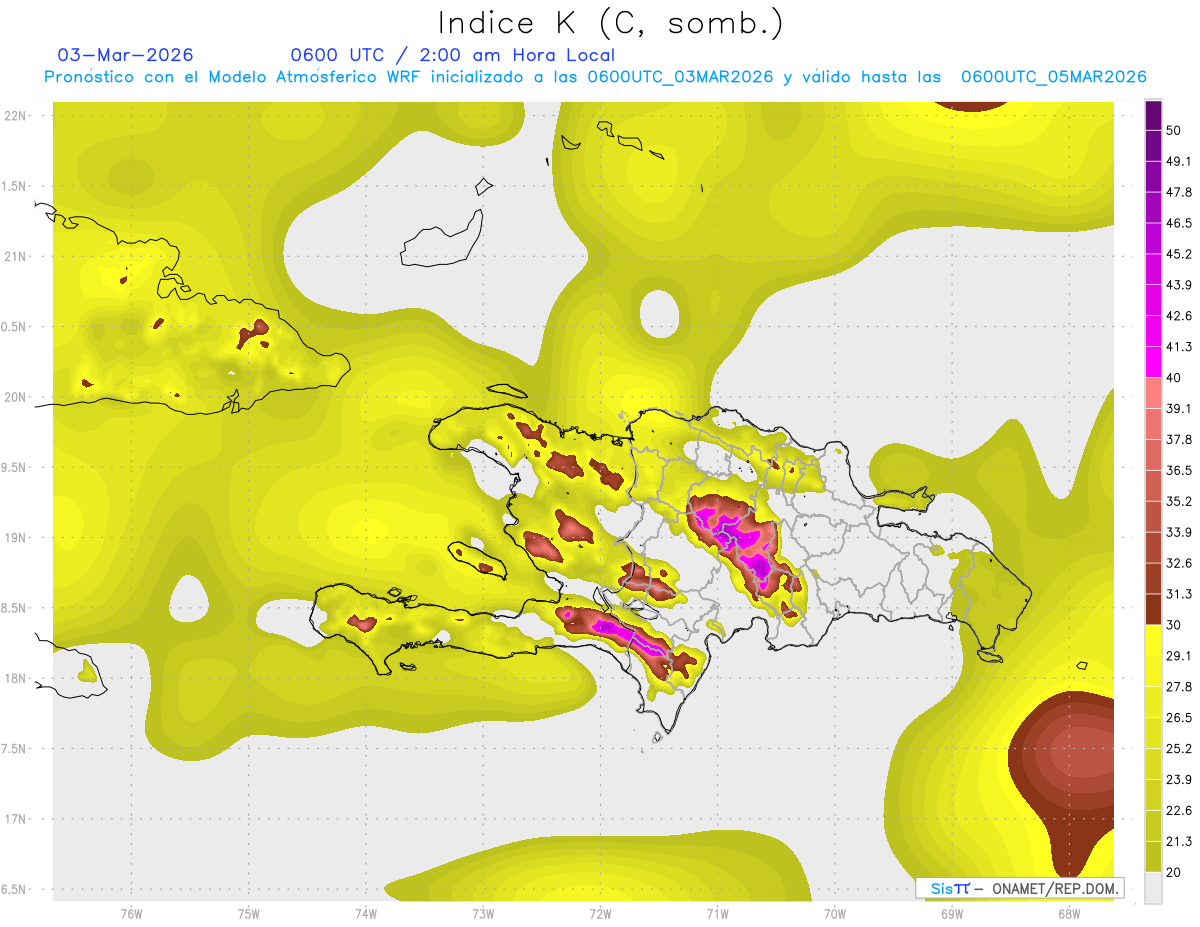This screenshot has width=1200, height=927.
Task: Pick the legend value "46.5"
Action: pos(1178,223)
